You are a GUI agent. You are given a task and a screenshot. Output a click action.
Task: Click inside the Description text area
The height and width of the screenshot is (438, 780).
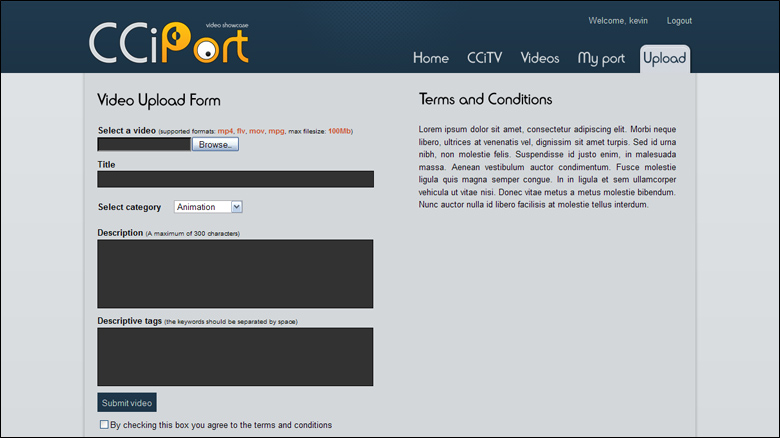pyautogui.click(x=235, y=273)
